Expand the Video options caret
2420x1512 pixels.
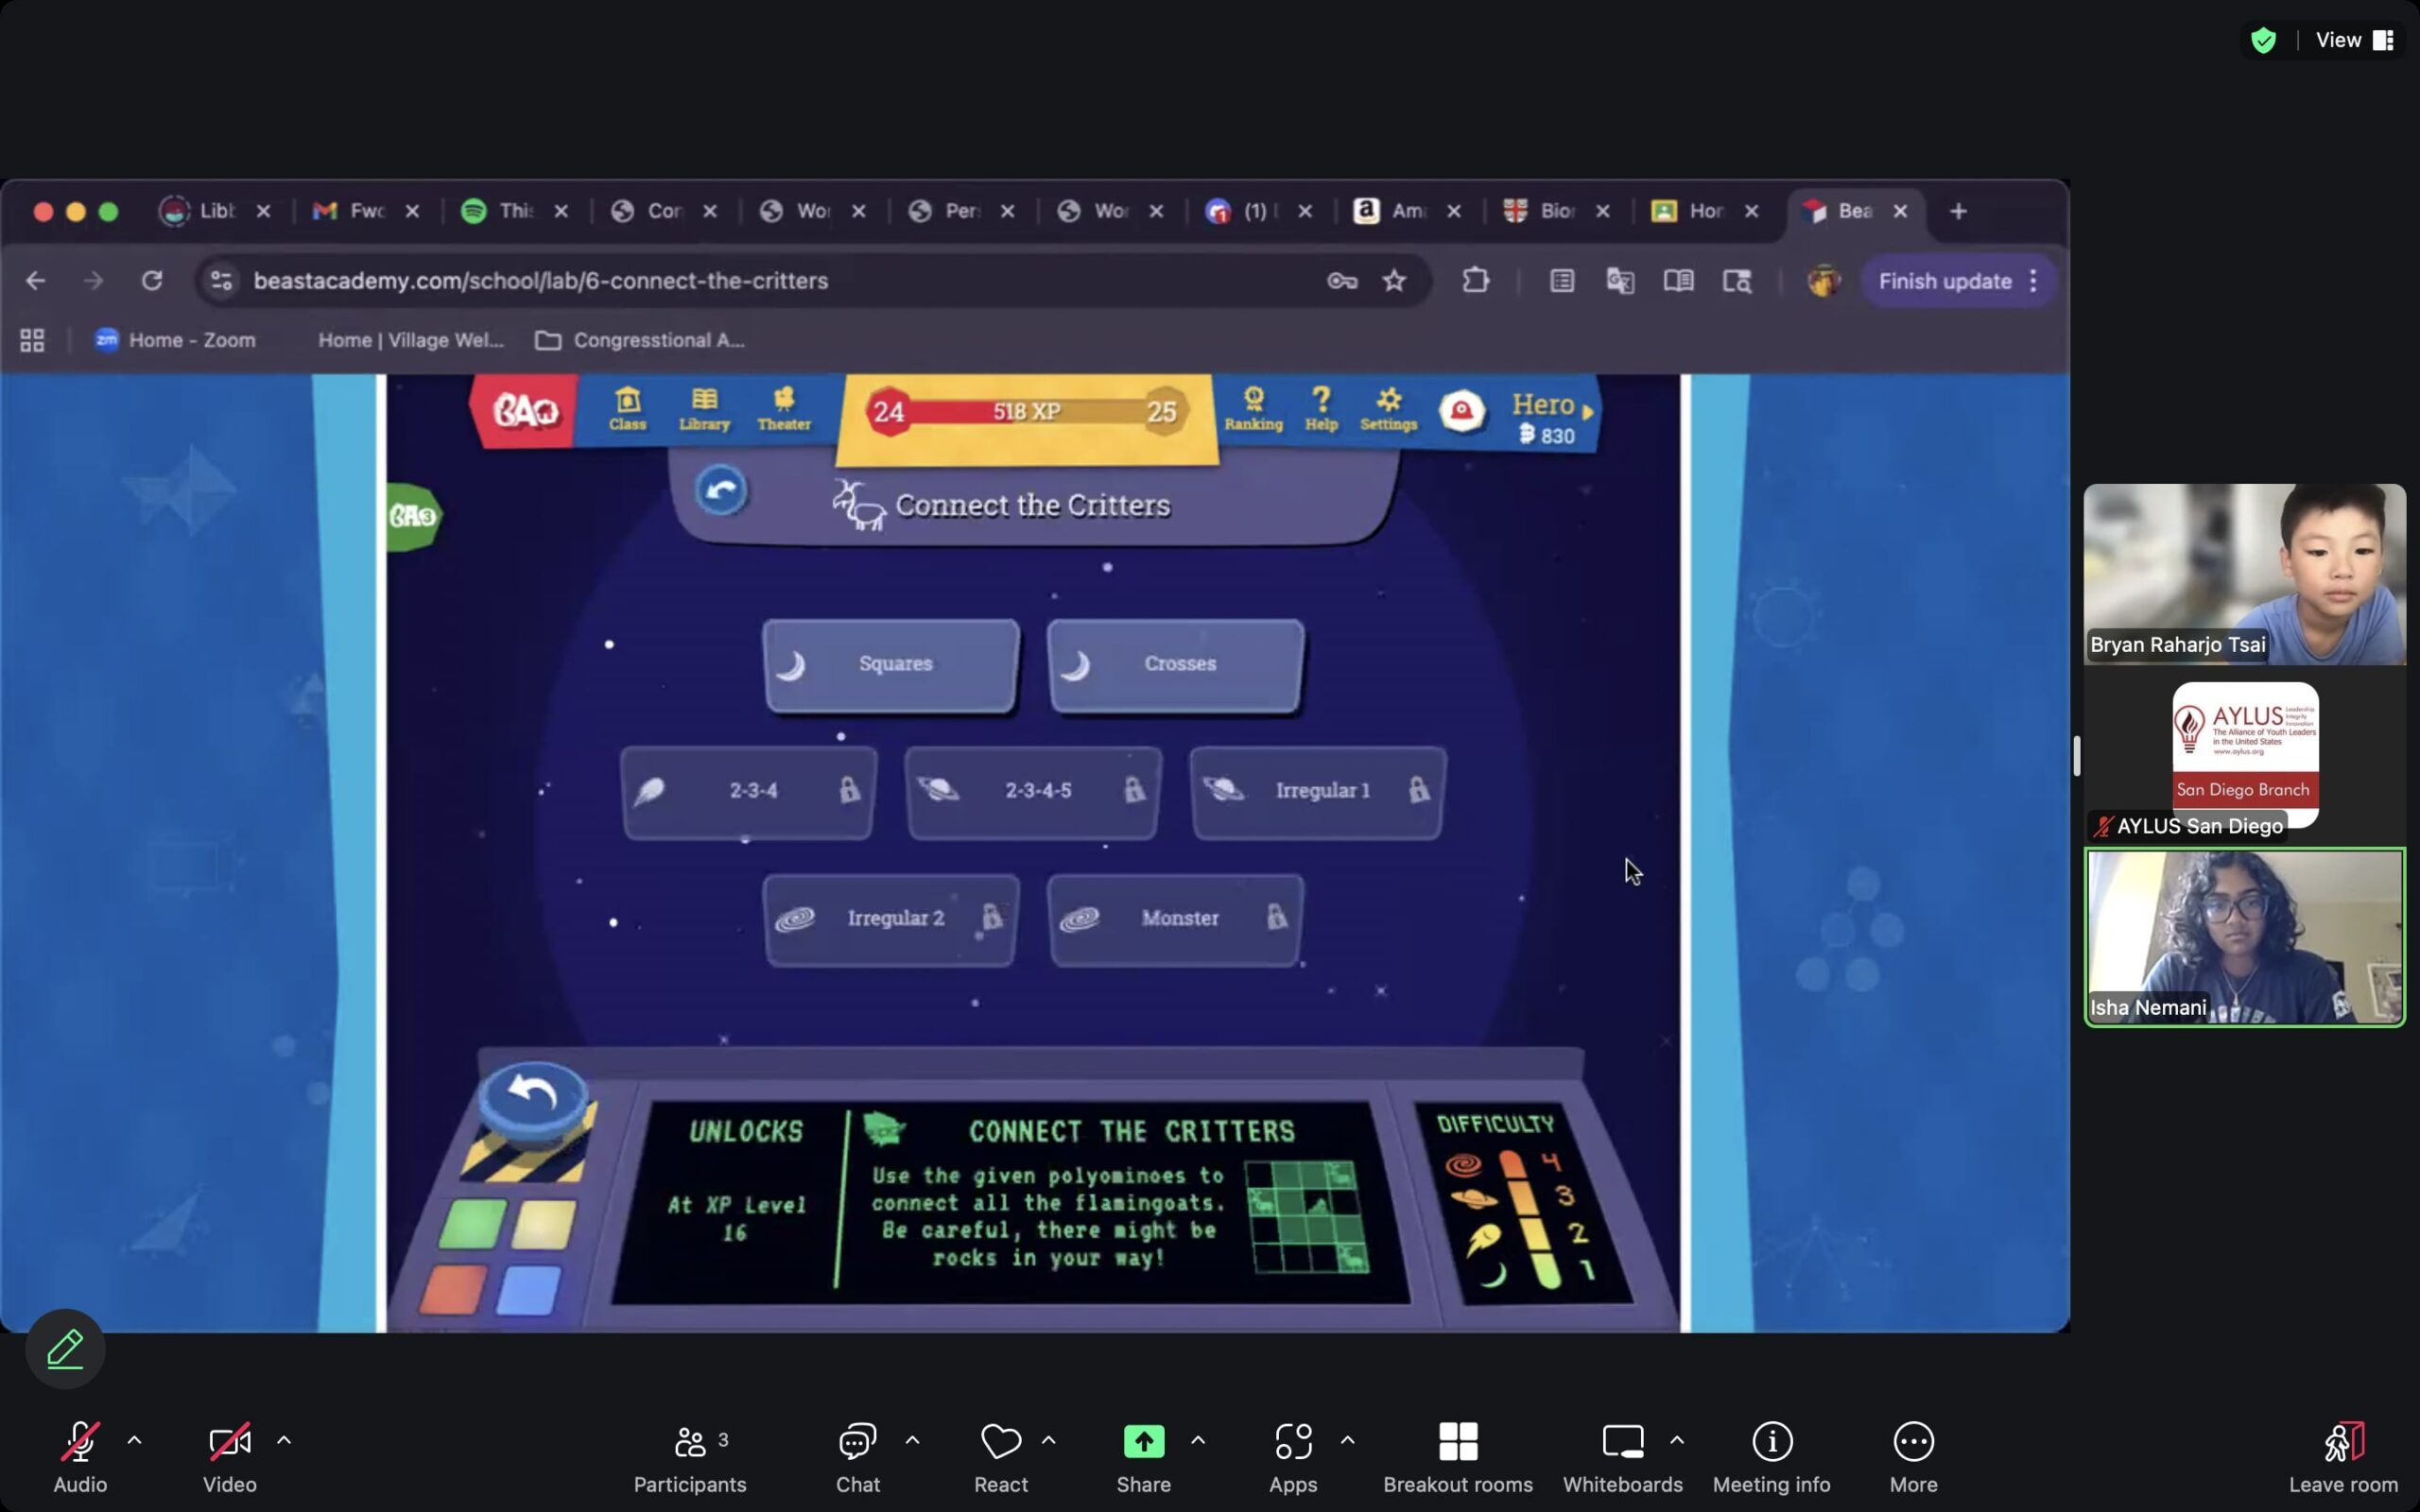tap(284, 1440)
